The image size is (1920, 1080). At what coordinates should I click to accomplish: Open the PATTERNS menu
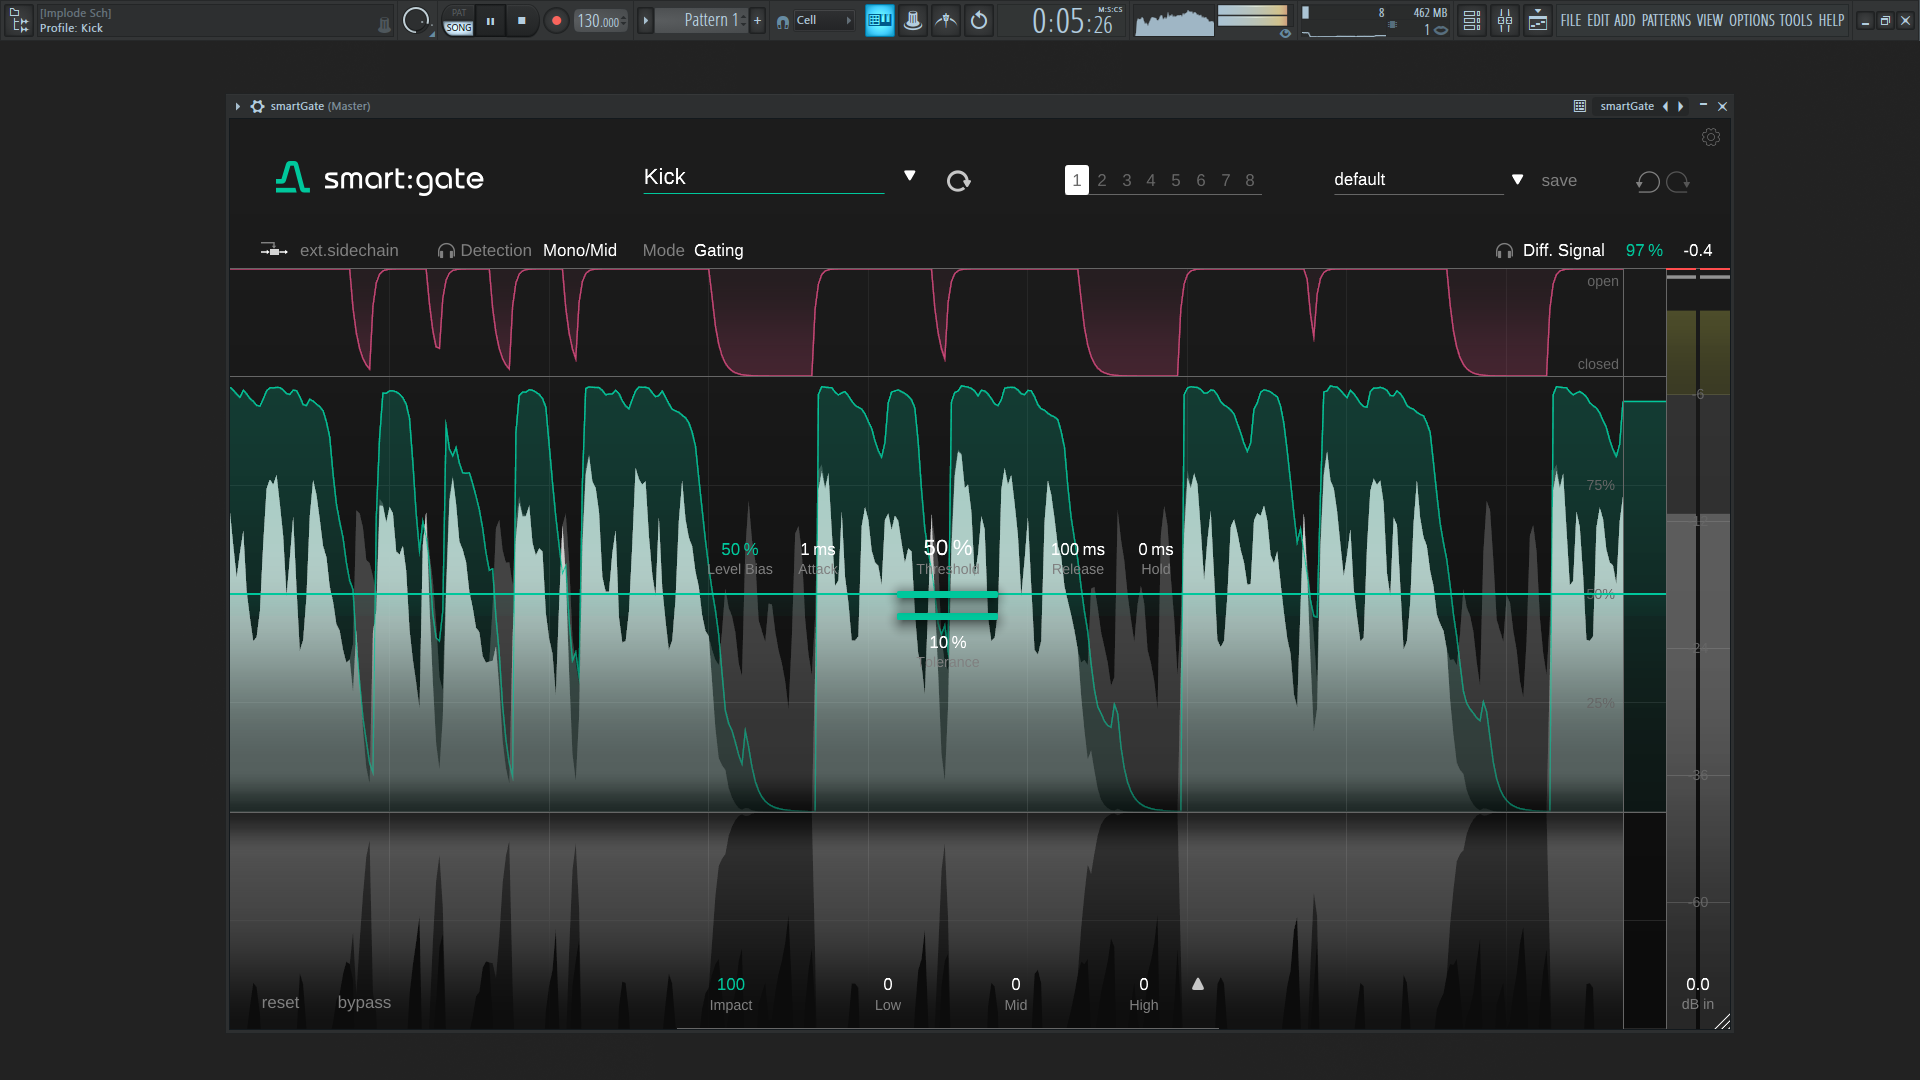[x=1666, y=20]
